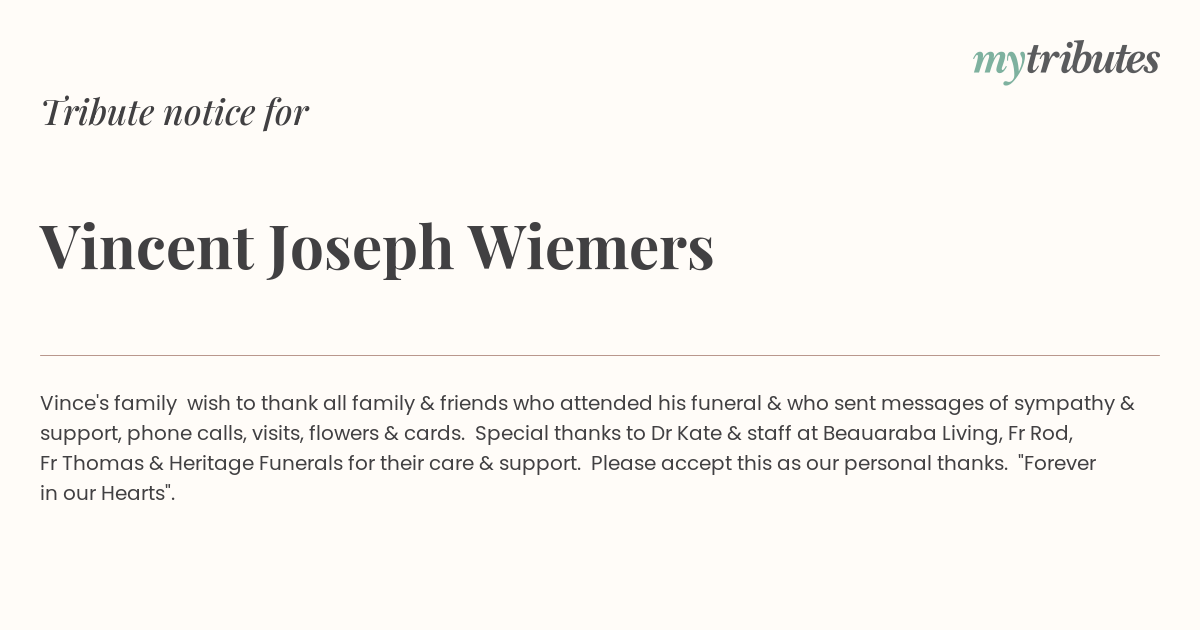Select the "Tribute notice for" heading

174,112
